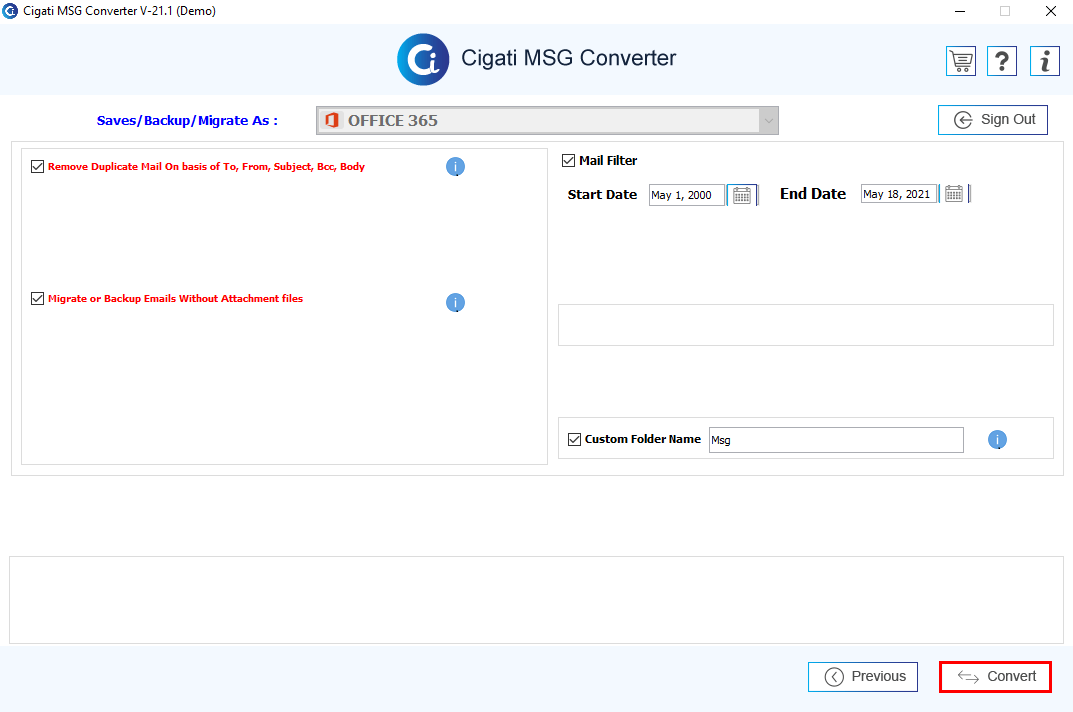Click the 'Saves/Backup/Migrate As :' label
This screenshot has height=712, width=1073.
[x=187, y=120]
